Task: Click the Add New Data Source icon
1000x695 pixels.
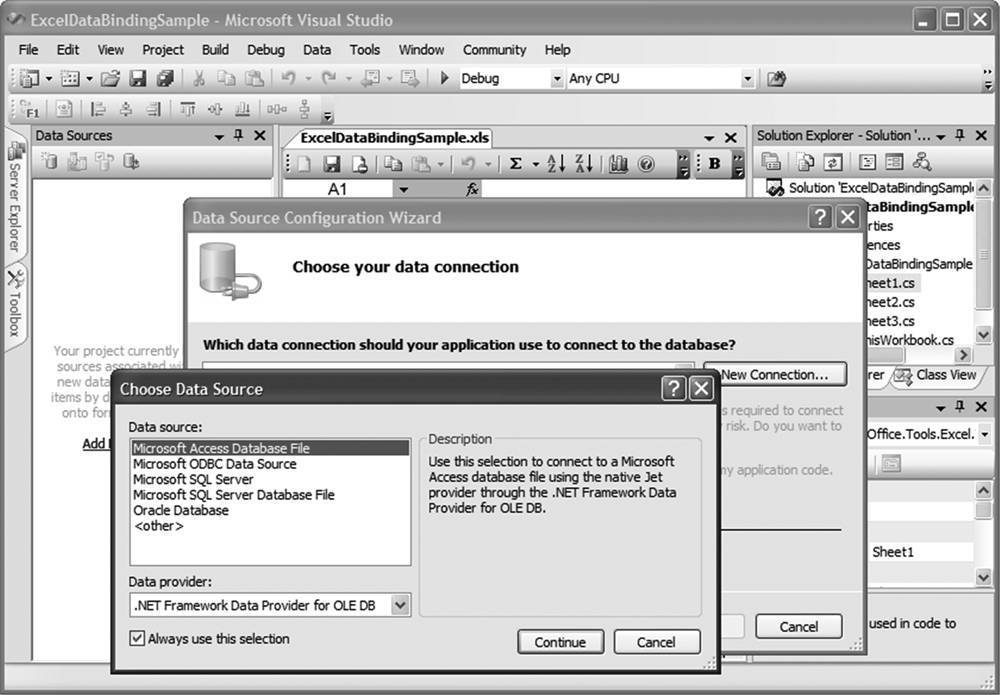Action: coord(48,161)
